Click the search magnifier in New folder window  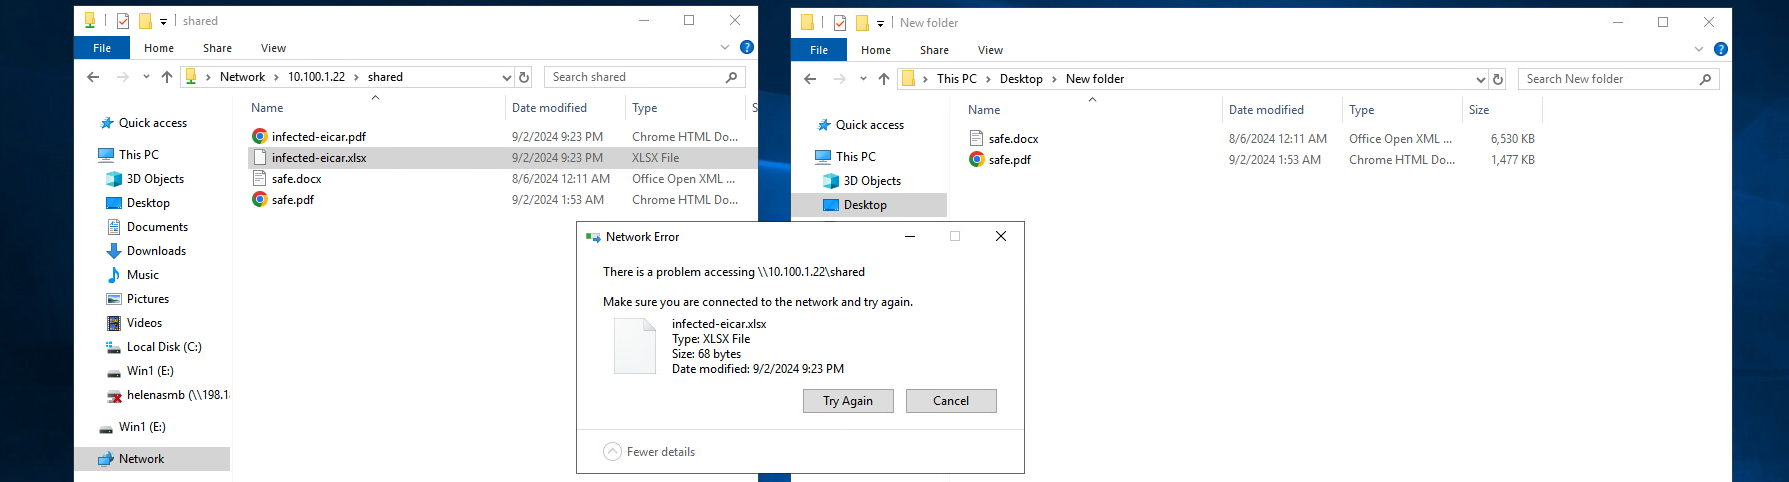pyautogui.click(x=1705, y=79)
